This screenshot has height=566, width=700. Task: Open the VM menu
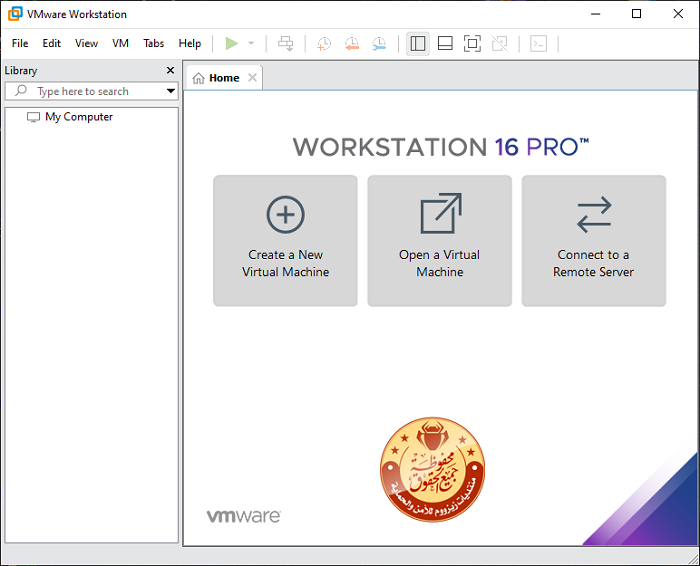coord(121,43)
